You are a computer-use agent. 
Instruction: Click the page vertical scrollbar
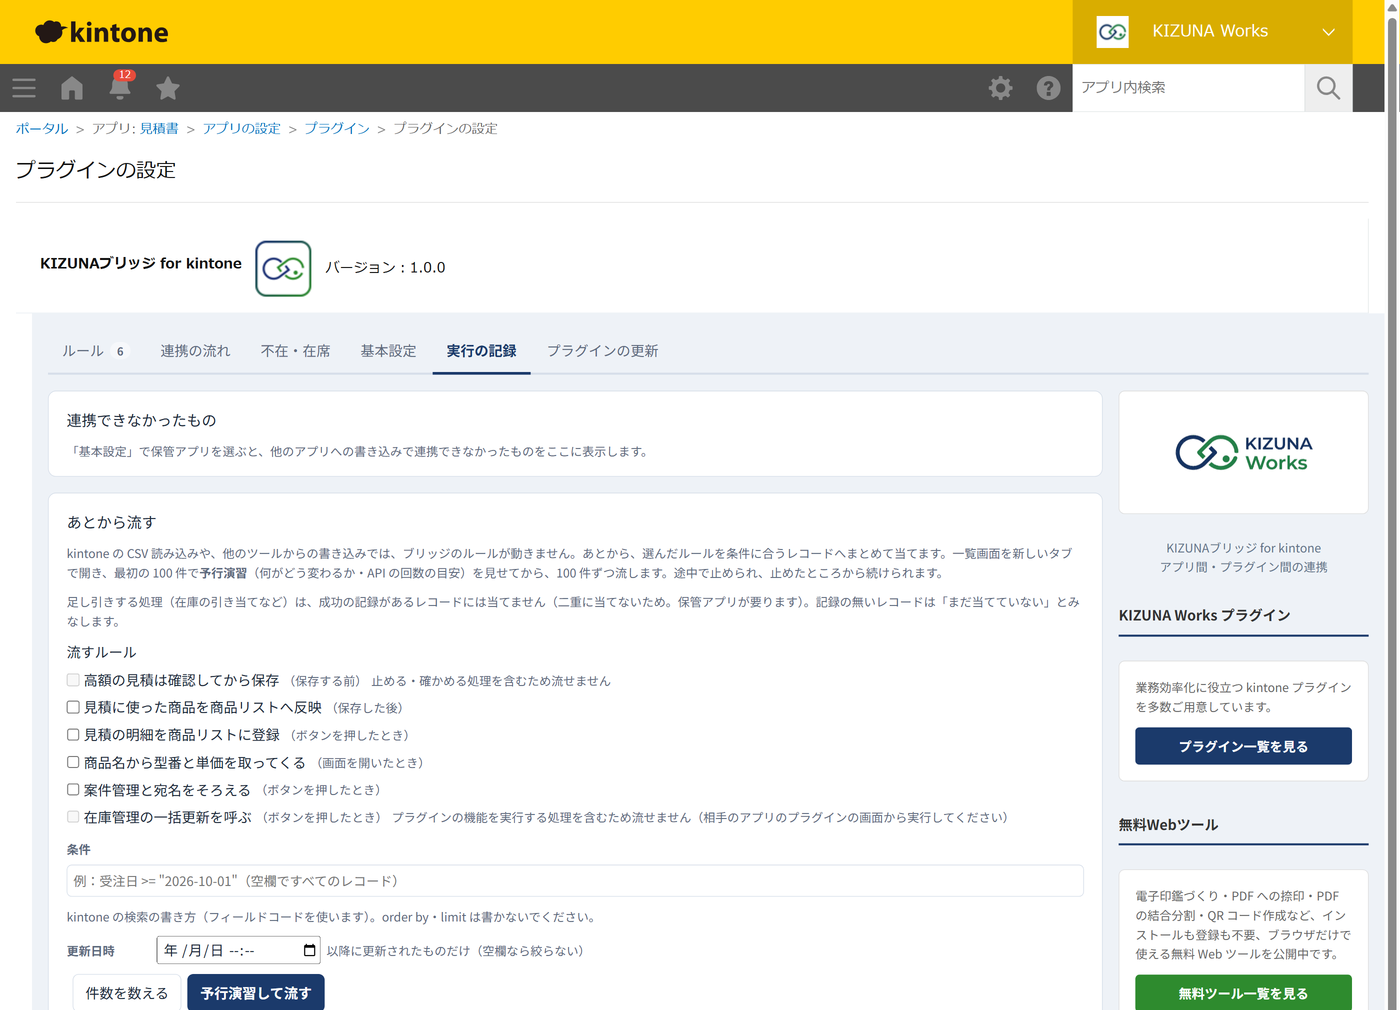click(x=1392, y=505)
